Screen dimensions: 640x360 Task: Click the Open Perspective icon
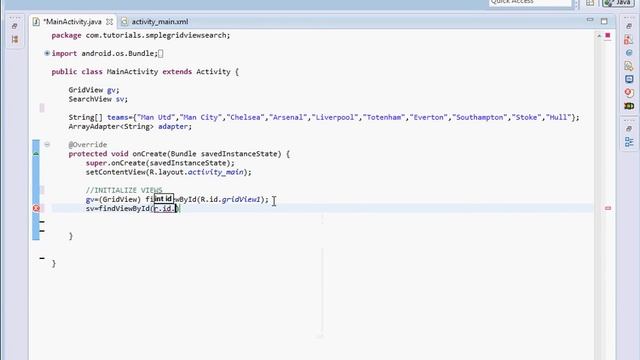[590, 3]
